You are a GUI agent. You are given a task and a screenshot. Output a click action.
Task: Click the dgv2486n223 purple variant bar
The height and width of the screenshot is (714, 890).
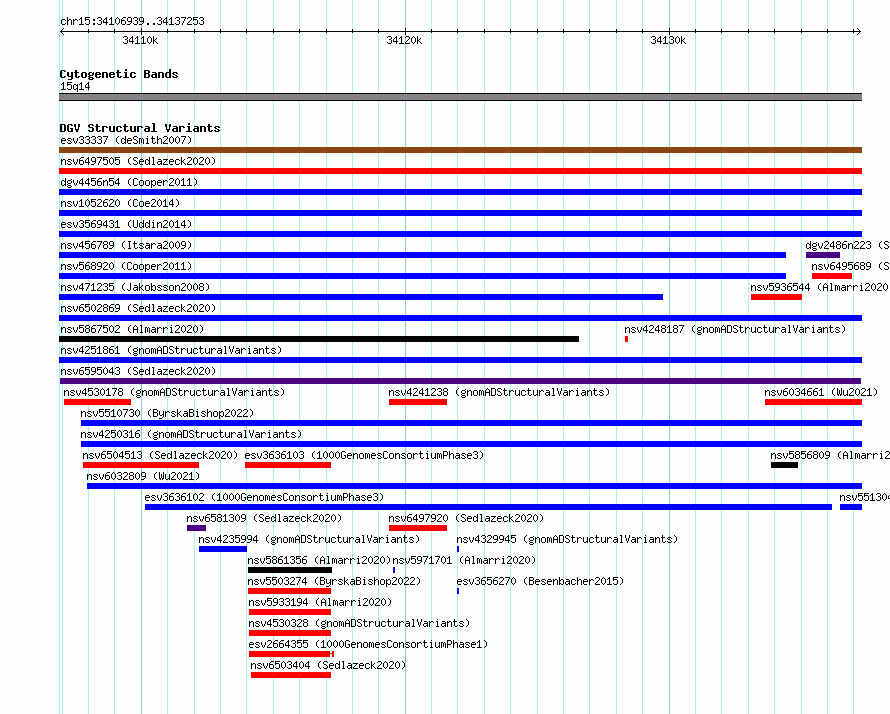(x=822, y=255)
